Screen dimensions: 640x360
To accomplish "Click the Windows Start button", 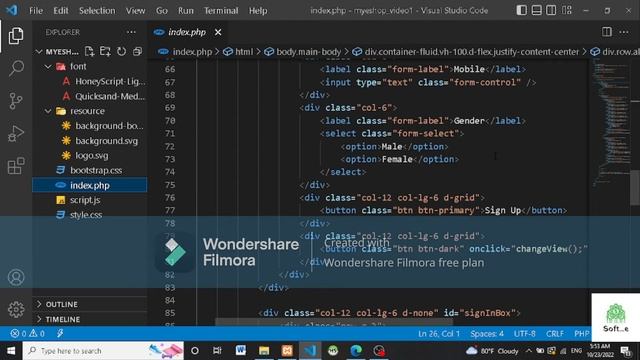I will 11,351.
